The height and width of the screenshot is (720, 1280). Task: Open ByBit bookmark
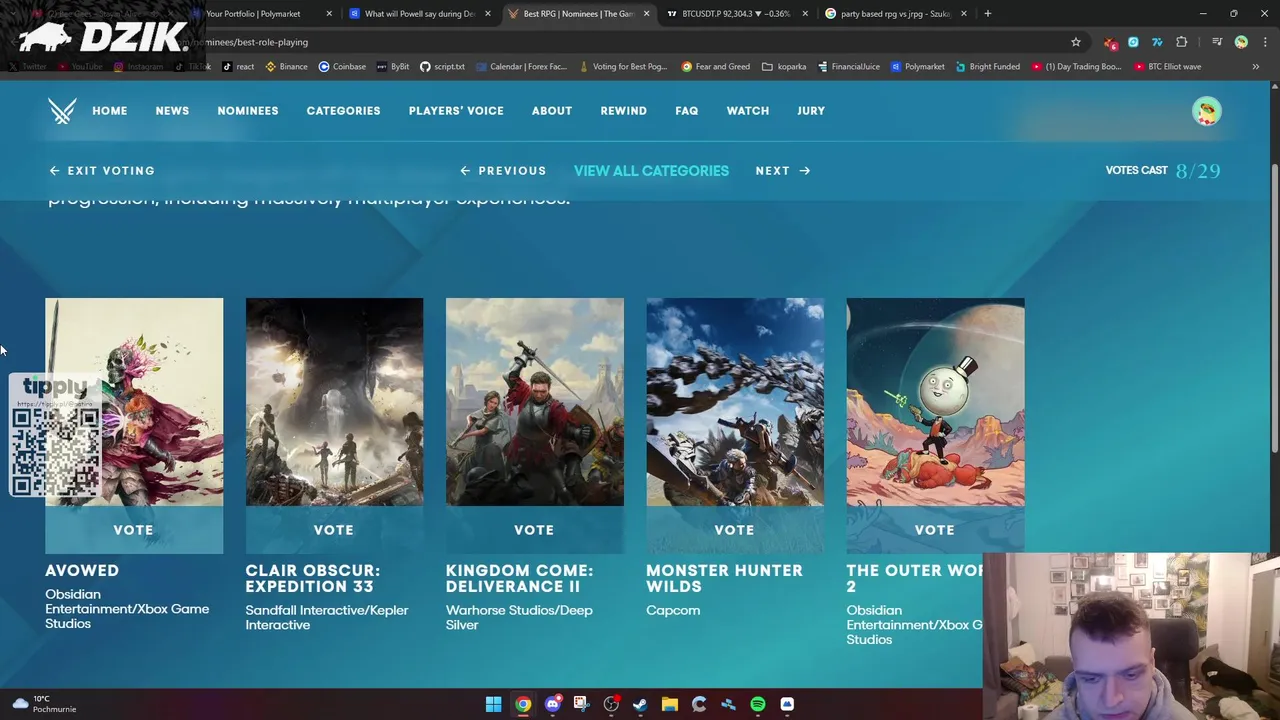393,67
